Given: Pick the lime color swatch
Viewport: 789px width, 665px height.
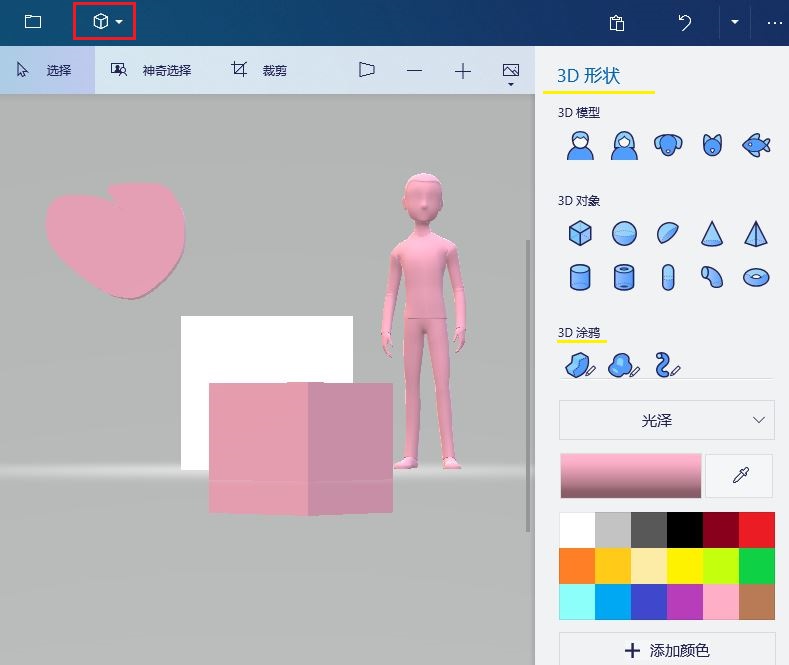Looking at the screenshot, I should pos(721,566).
